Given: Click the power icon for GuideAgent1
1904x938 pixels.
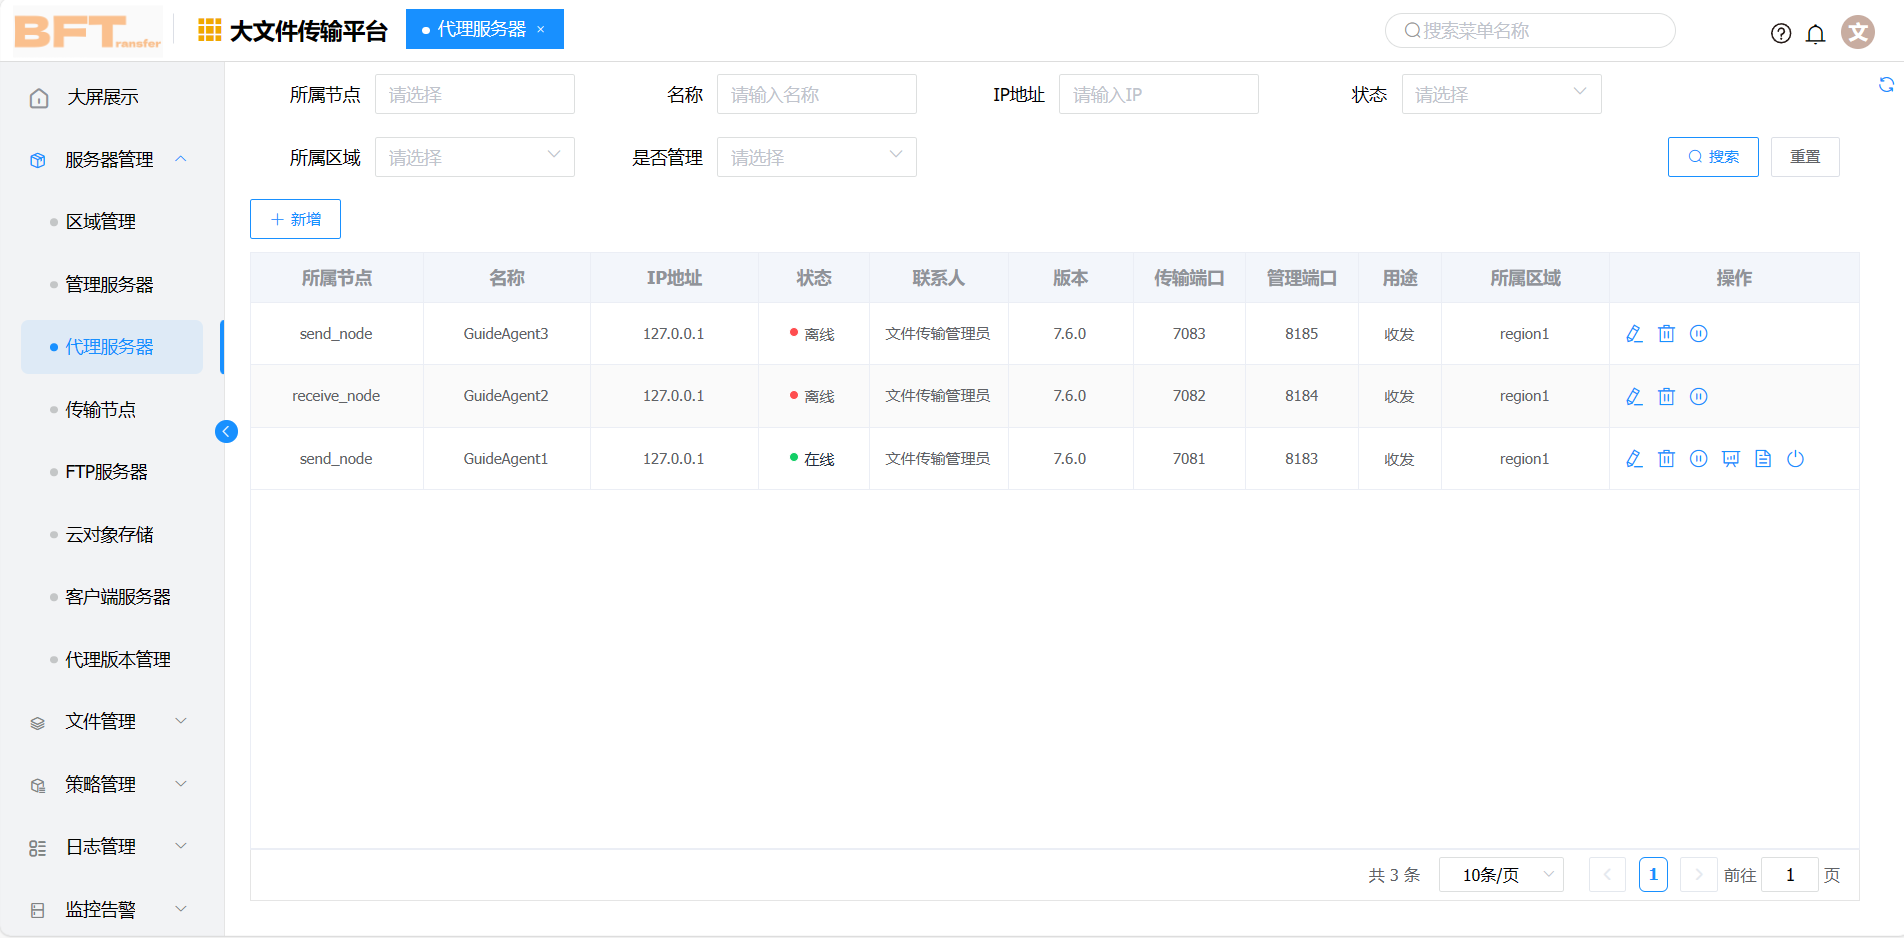Looking at the screenshot, I should coord(1795,459).
